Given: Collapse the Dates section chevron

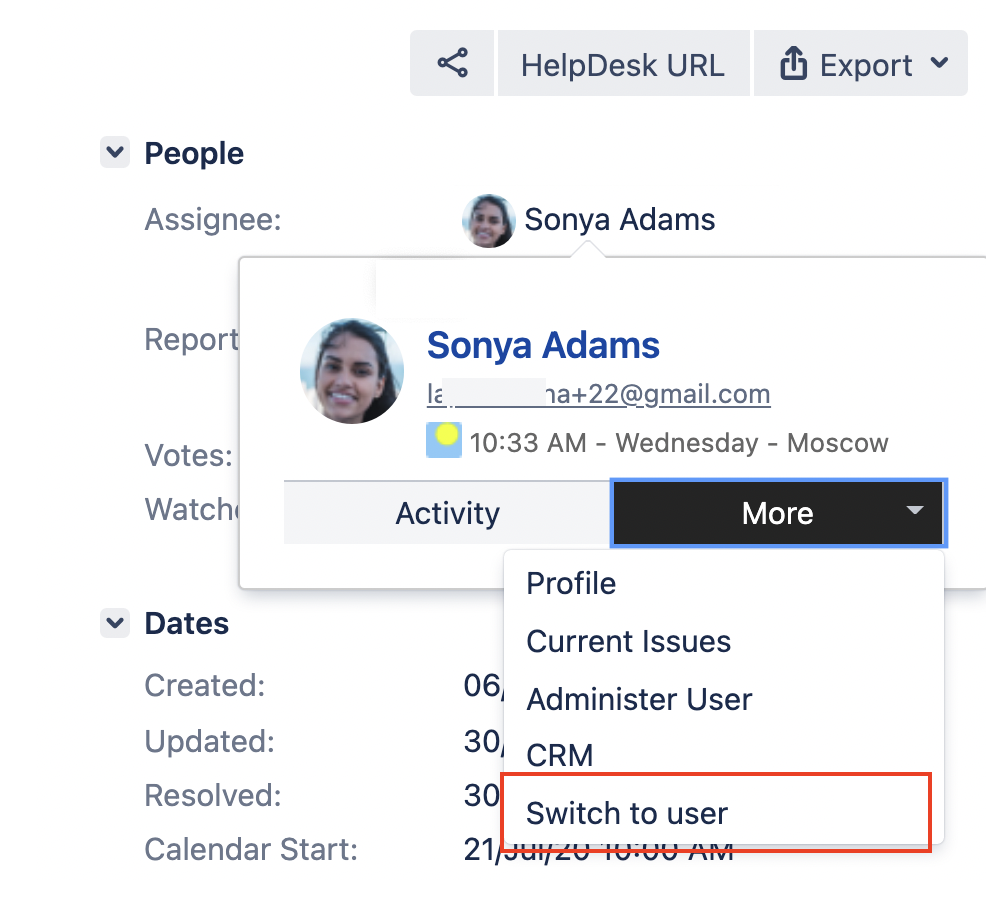Looking at the screenshot, I should (115, 623).
